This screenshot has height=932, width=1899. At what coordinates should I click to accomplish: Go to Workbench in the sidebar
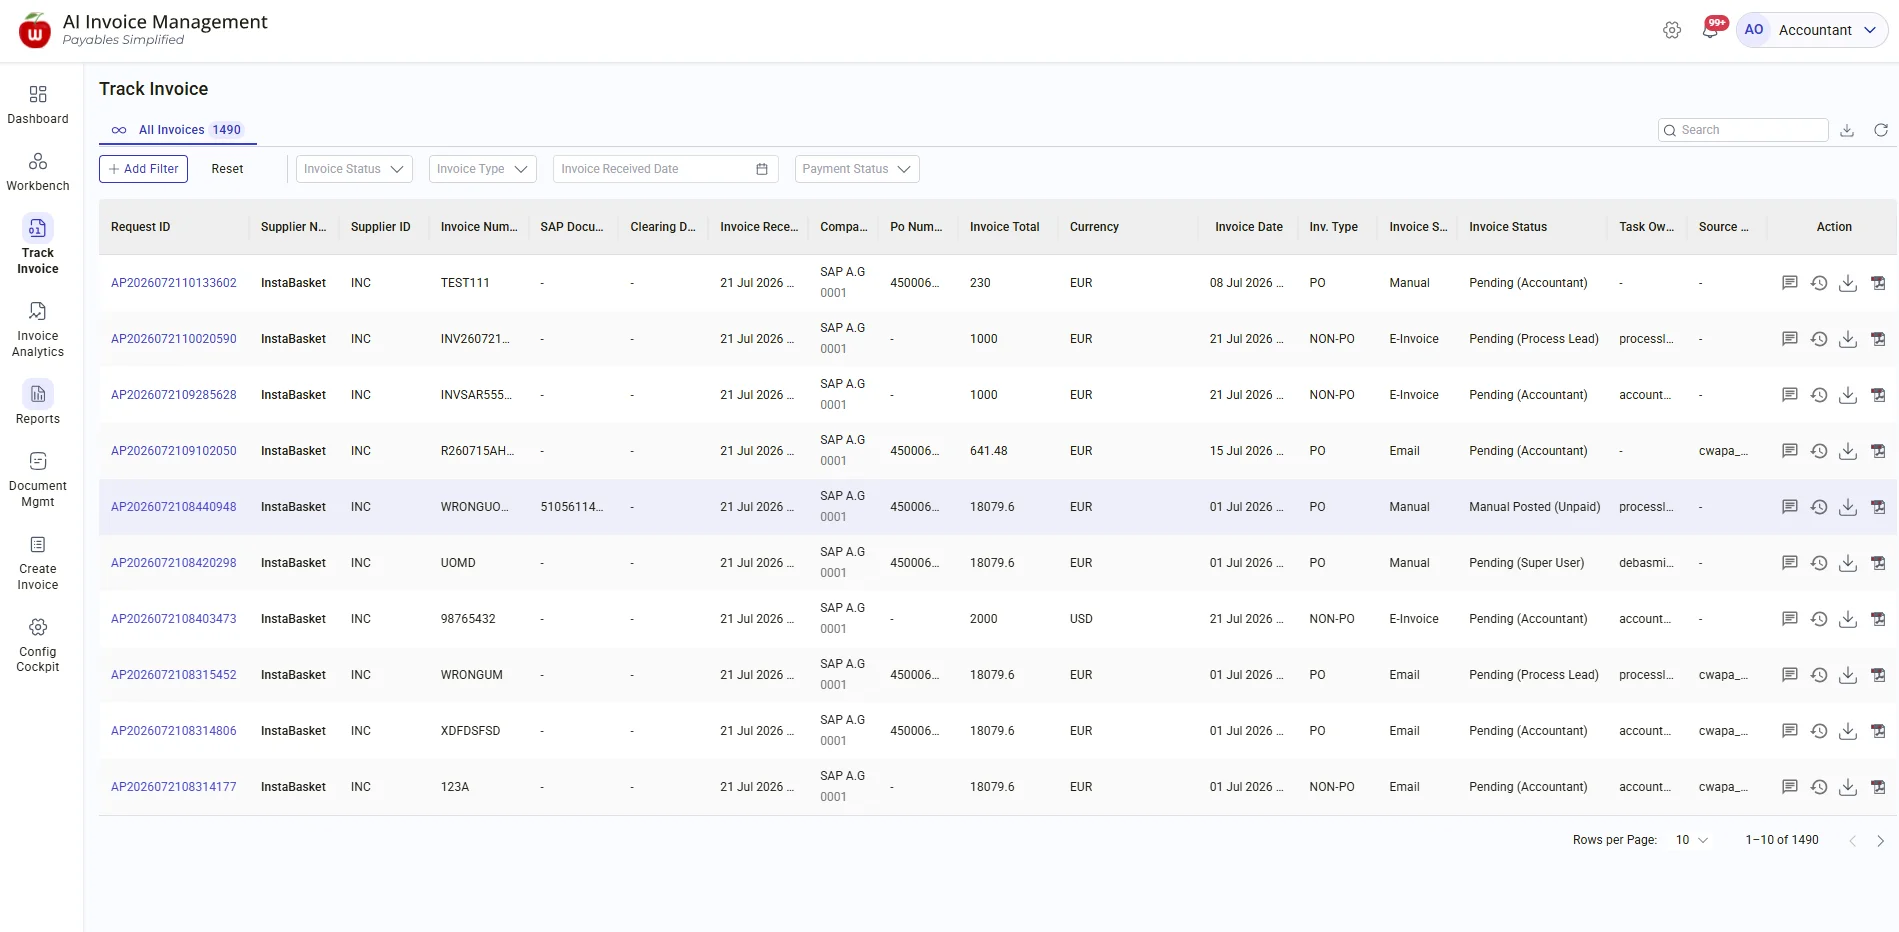(38, 172)
